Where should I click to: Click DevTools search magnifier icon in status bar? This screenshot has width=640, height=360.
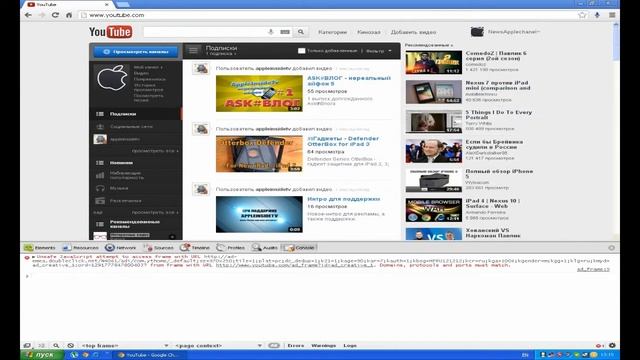point(56,345)
